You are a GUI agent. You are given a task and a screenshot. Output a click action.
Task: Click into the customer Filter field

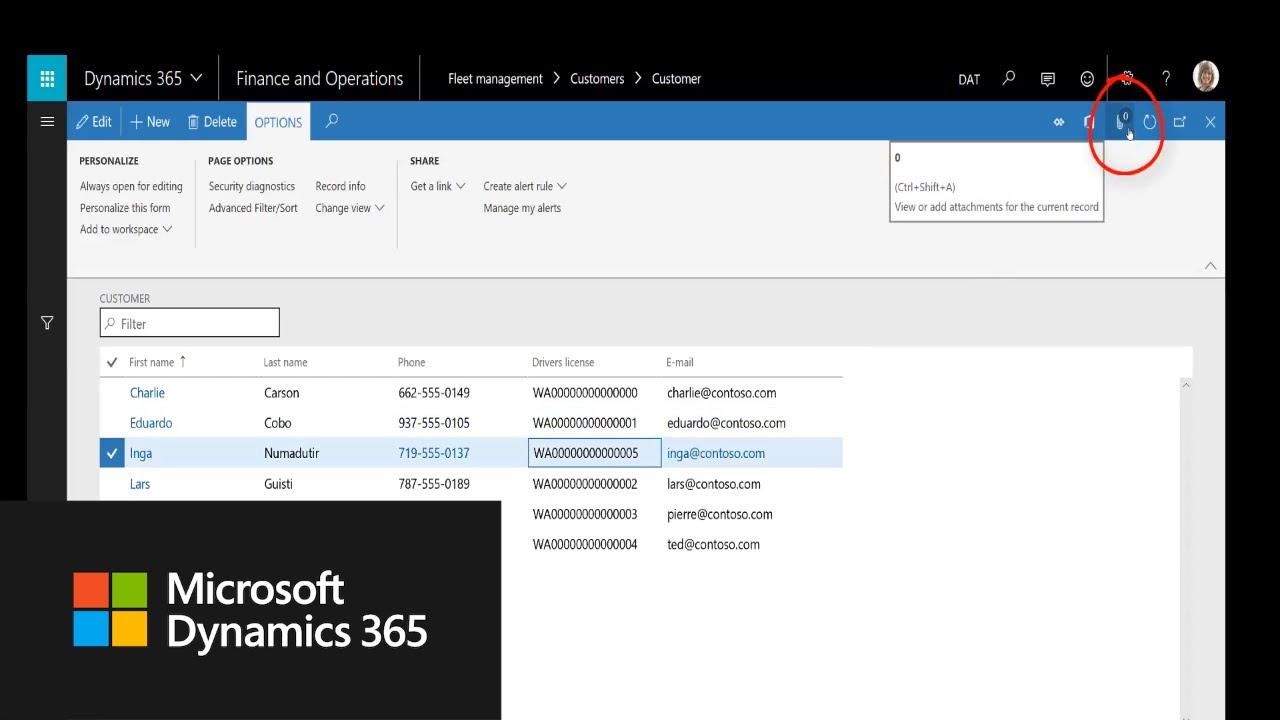(x=190, y=323)
